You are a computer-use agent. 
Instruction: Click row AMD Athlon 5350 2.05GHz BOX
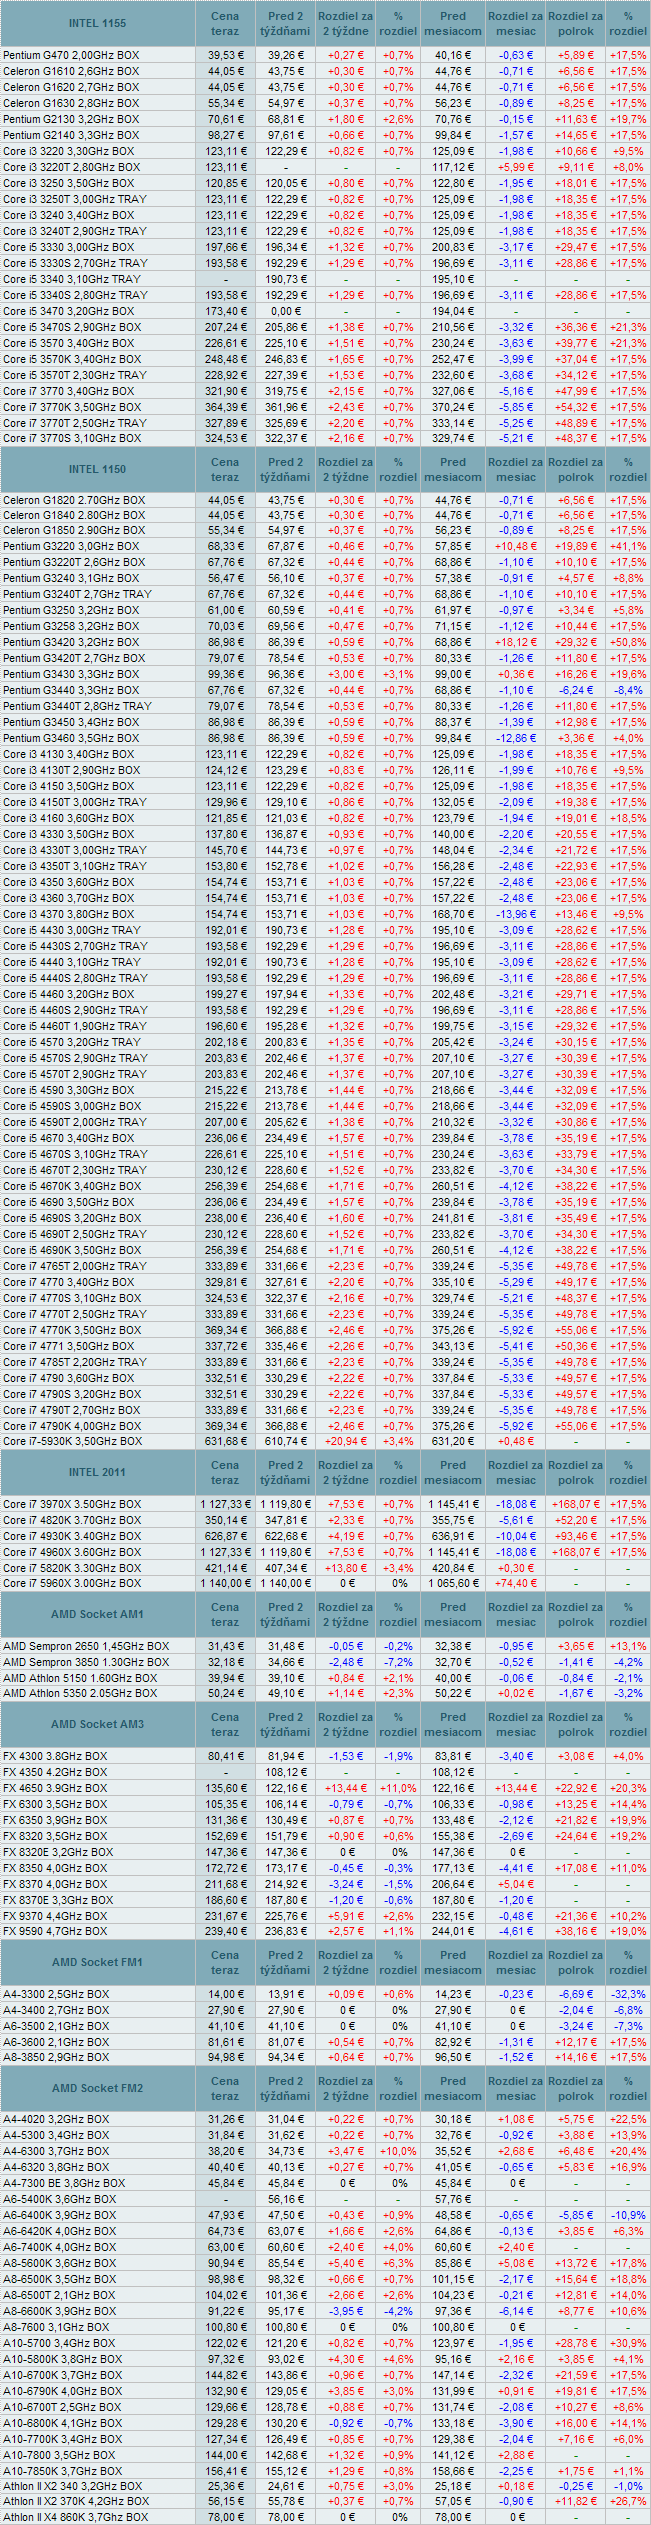[x=325, y=1693]
